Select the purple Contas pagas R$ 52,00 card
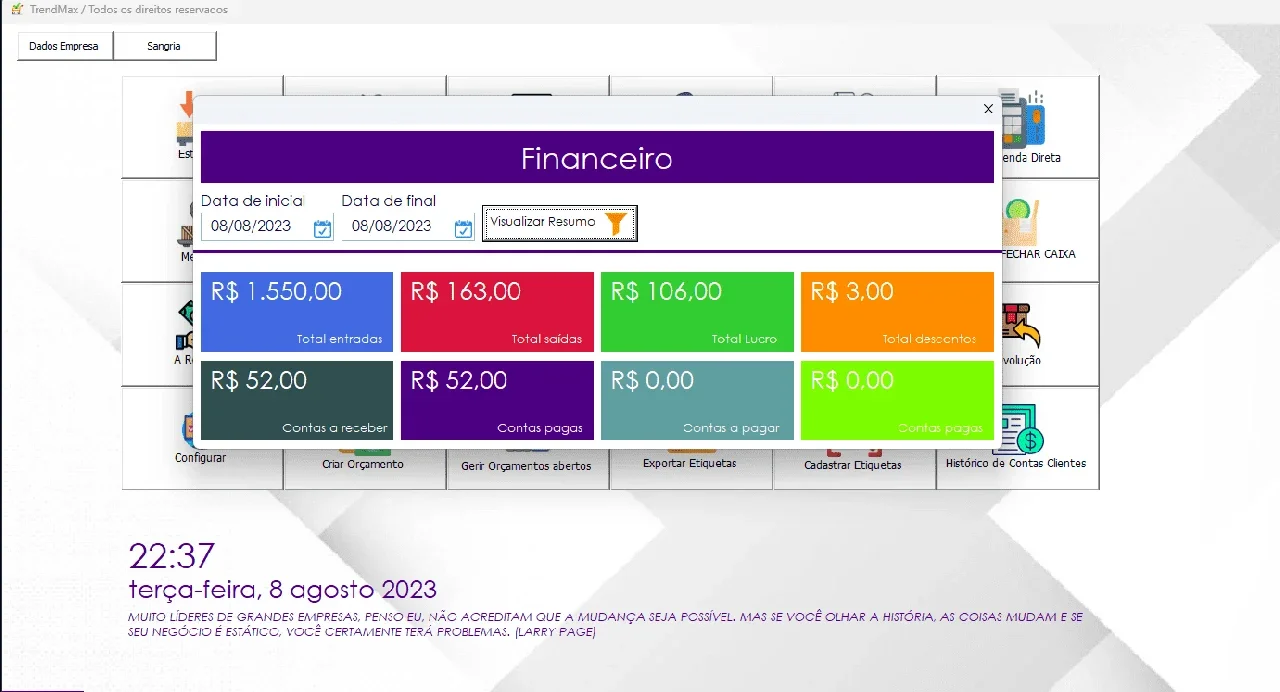The height and width of the screenshot is (692, 1280). pos(497,400)
